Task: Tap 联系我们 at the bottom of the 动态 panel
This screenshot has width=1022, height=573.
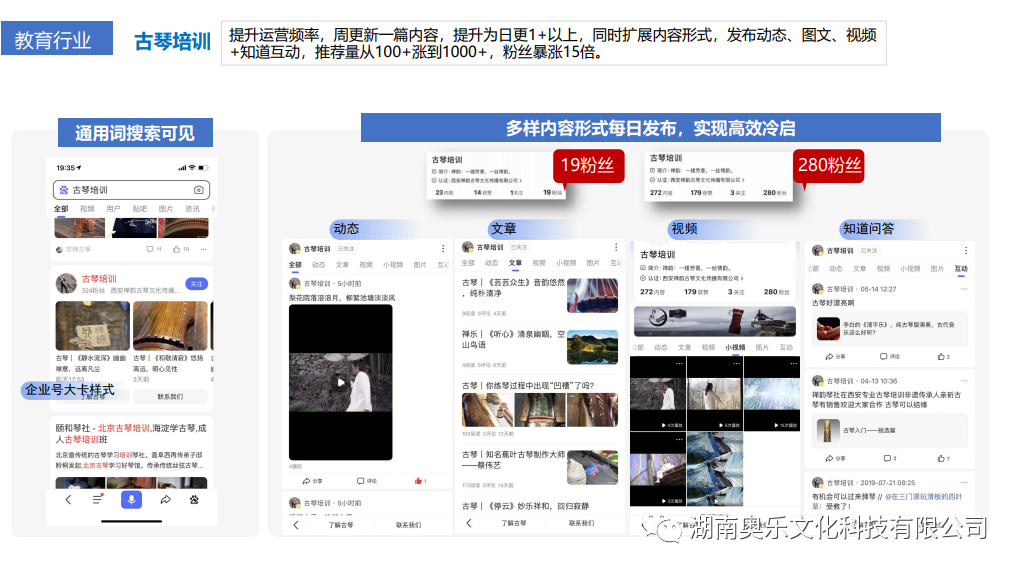Action: pos(409,525)
